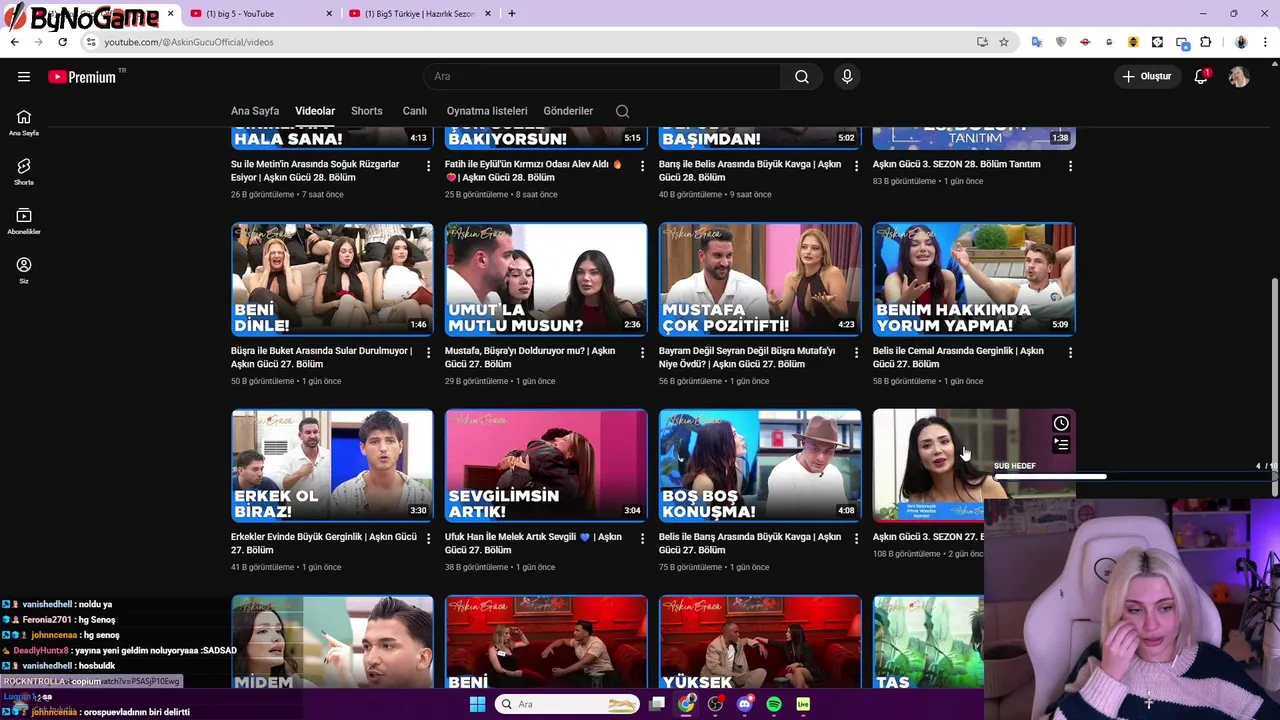Switch to the Ana Sayfa channel tab

point(255,111)
